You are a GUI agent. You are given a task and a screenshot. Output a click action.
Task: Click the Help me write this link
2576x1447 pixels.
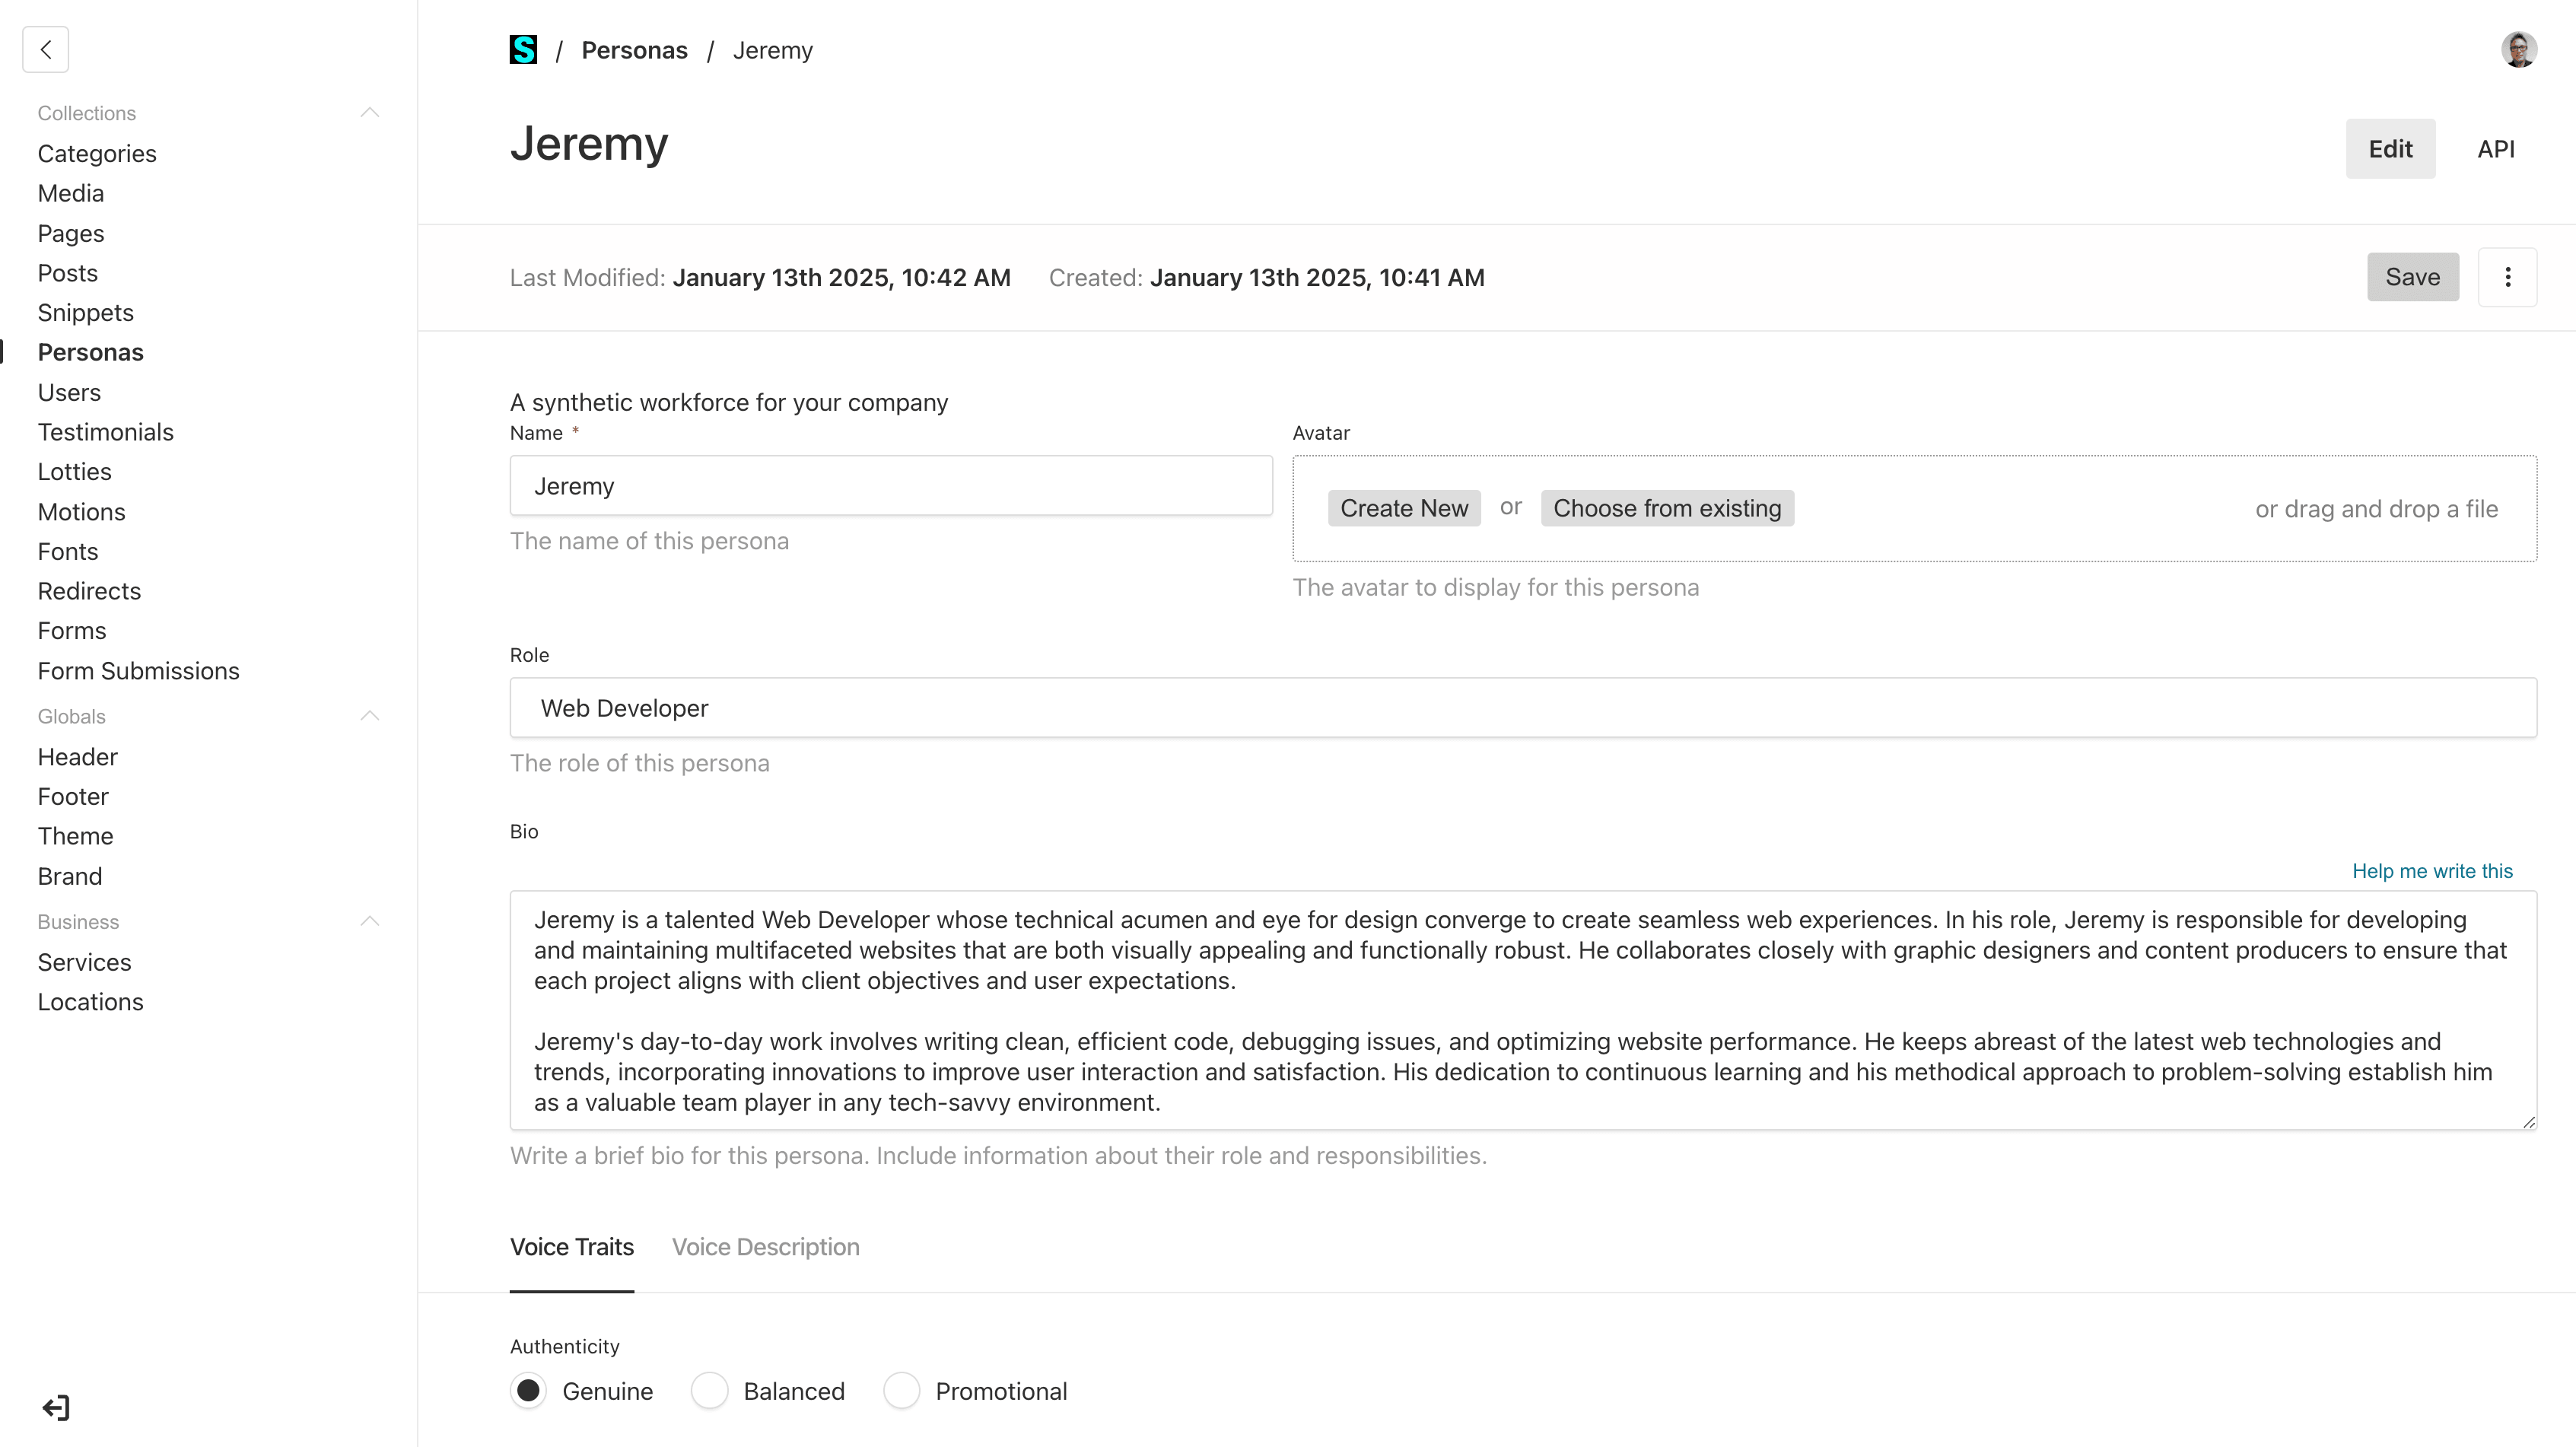pos(2431,871)
